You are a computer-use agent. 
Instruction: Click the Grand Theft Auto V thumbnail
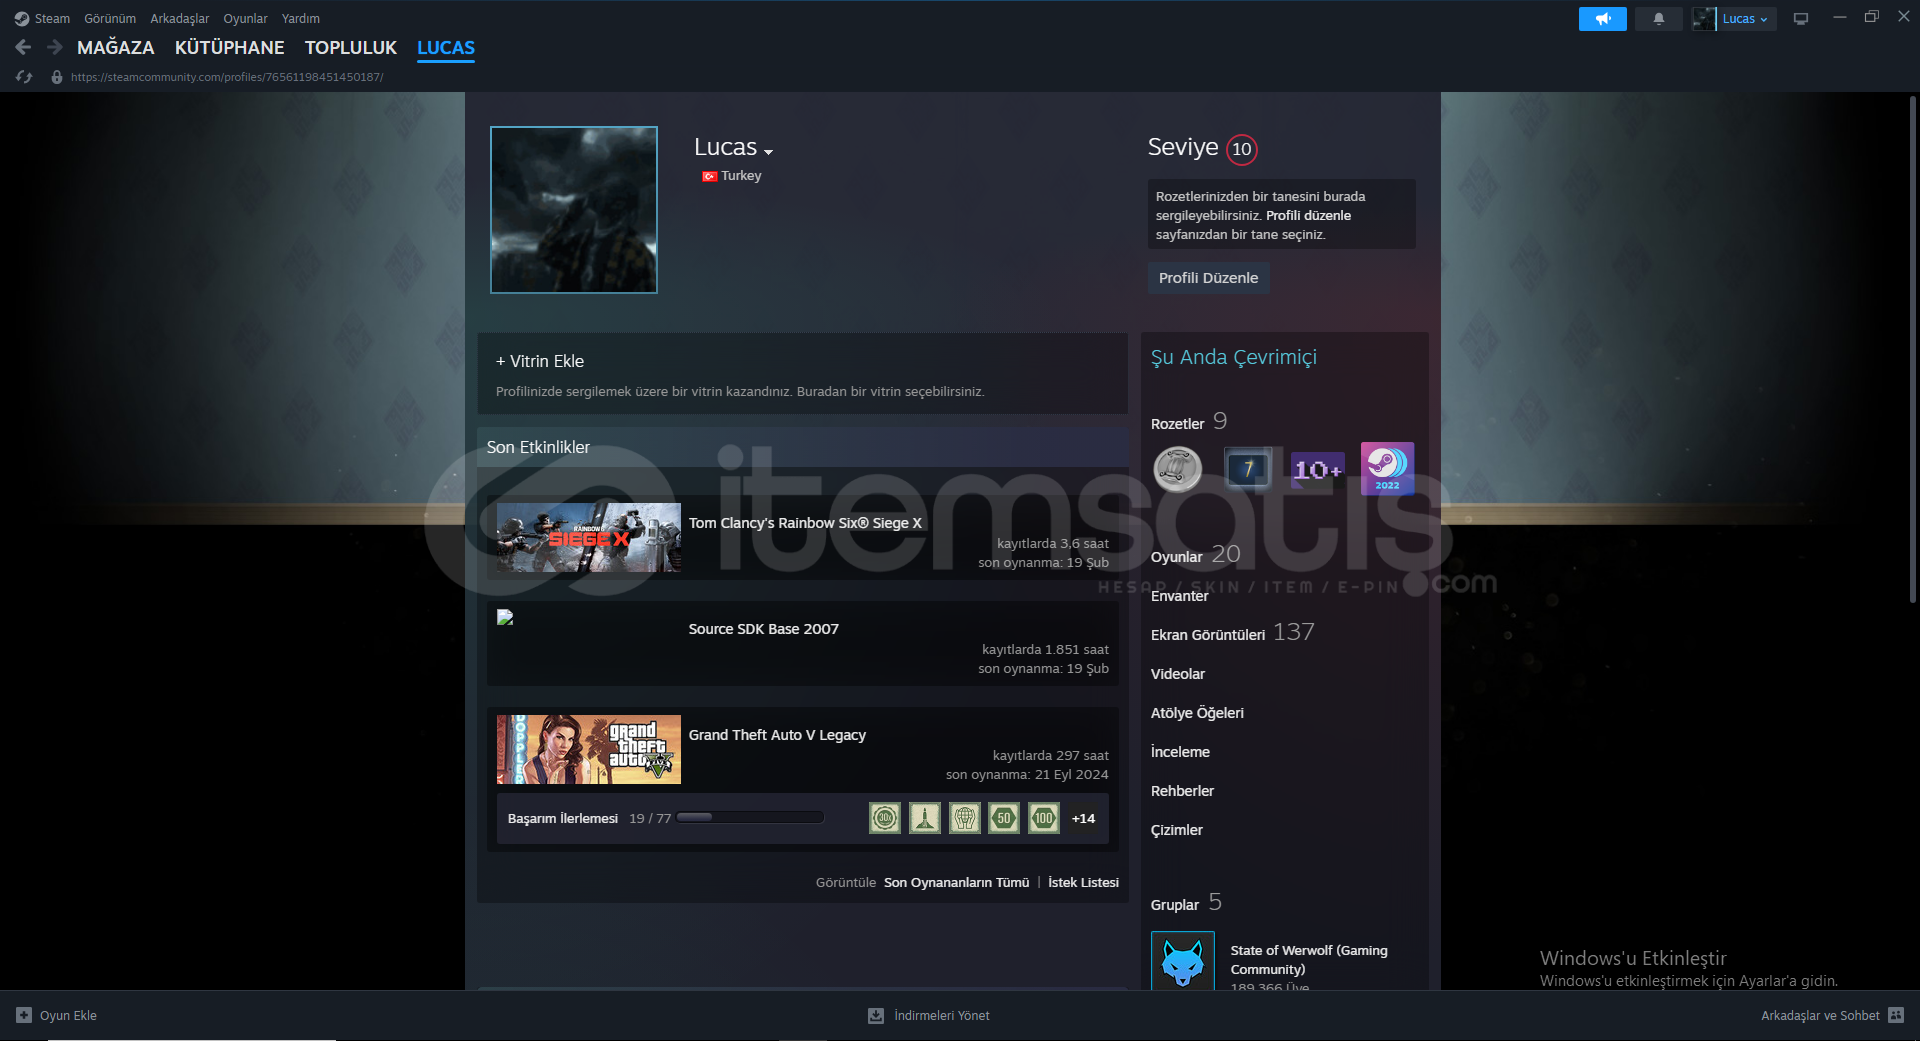click(x=589, y=749)
